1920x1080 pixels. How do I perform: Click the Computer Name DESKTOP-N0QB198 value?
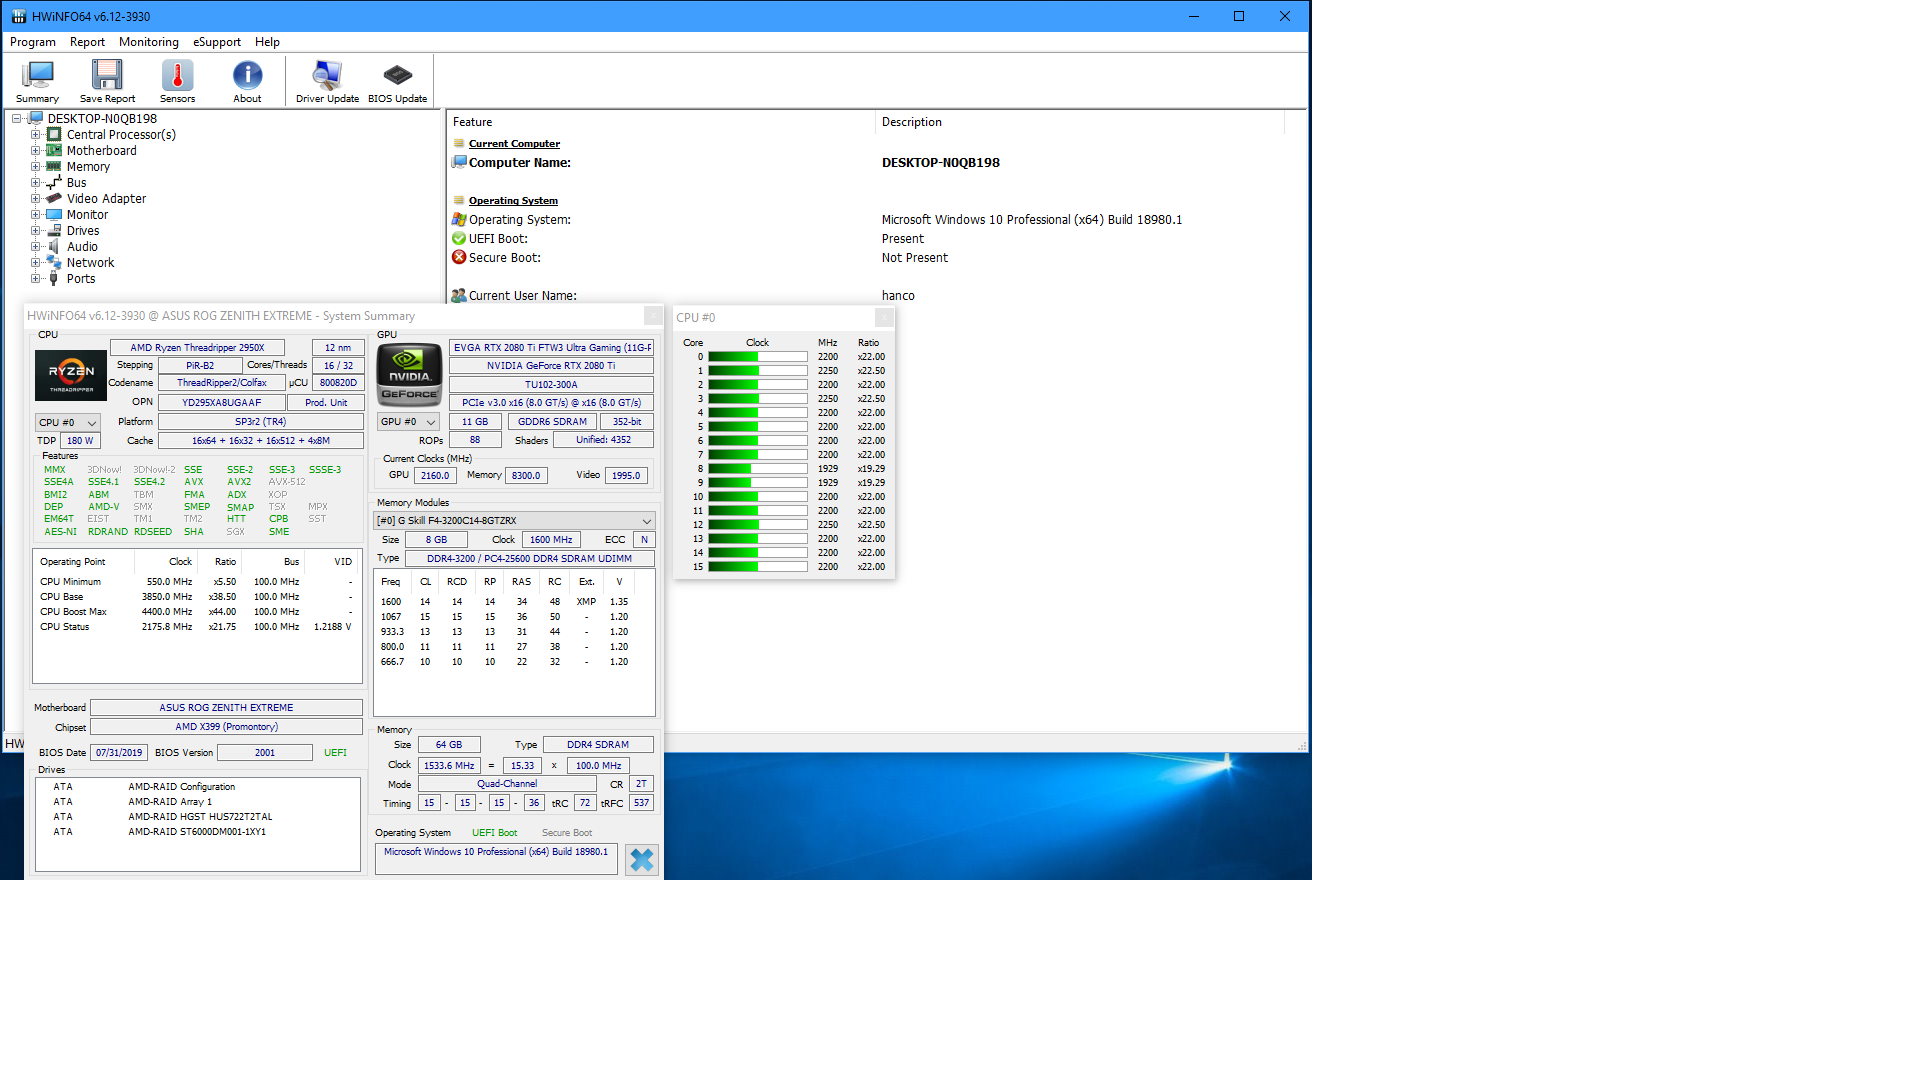point(940,163)
